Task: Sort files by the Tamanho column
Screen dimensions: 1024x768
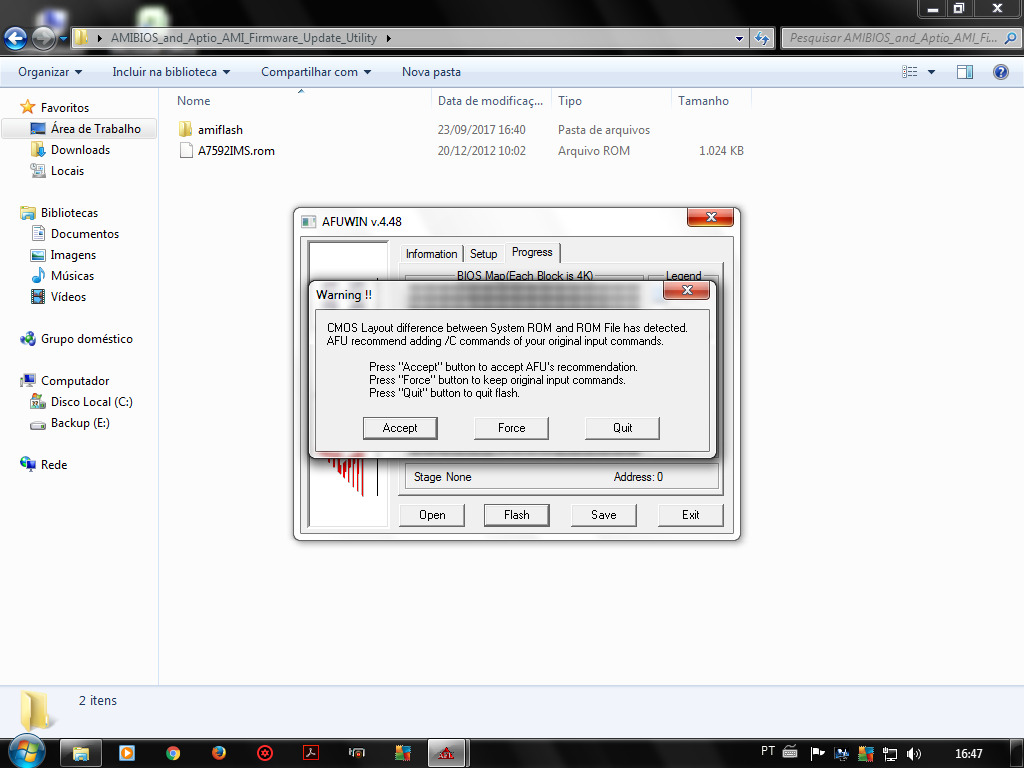Action: point(703,101)
